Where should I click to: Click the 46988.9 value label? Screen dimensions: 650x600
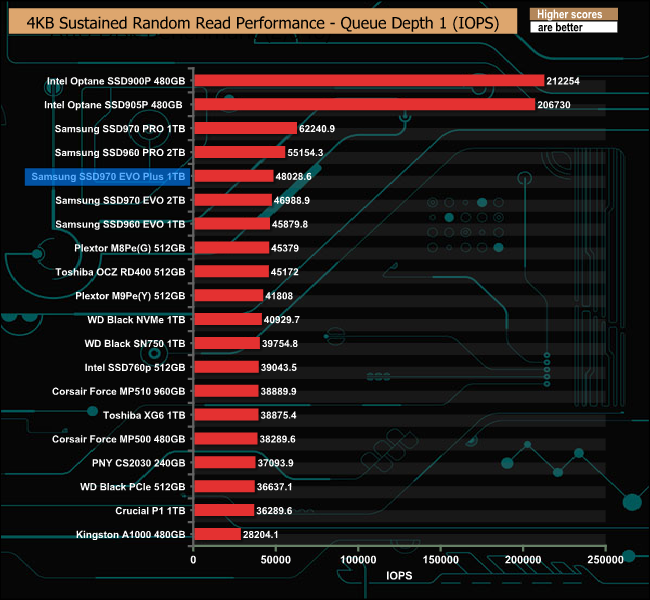(292, 200)
